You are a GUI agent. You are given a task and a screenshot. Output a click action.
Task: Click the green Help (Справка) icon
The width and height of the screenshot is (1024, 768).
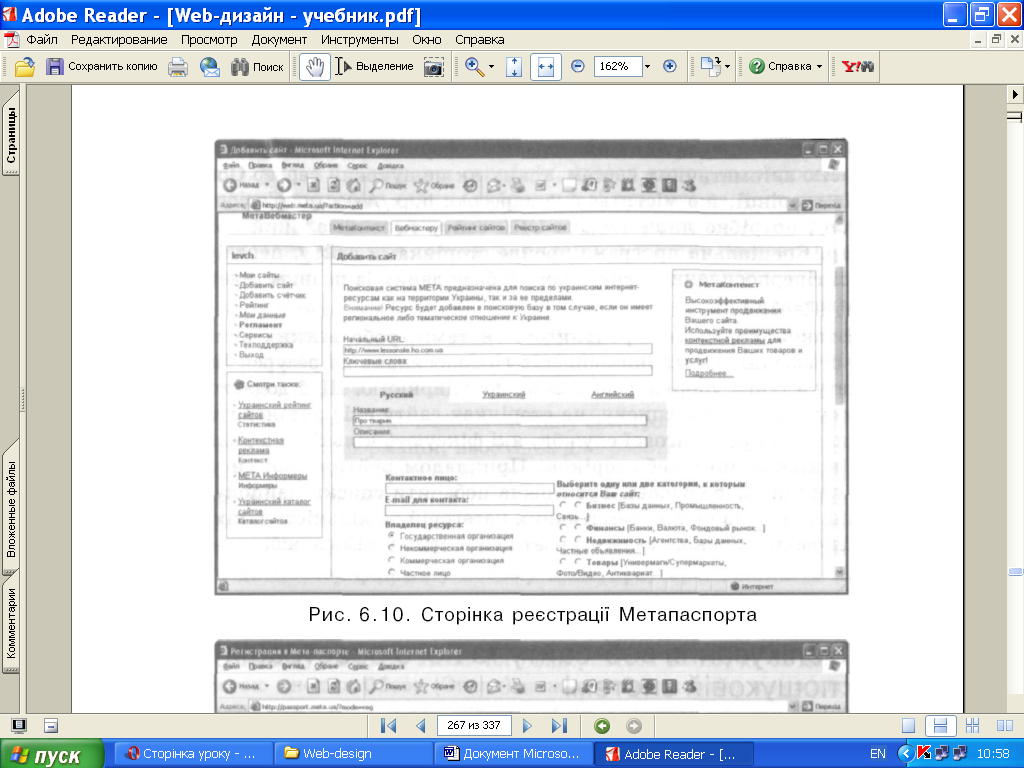757,67
